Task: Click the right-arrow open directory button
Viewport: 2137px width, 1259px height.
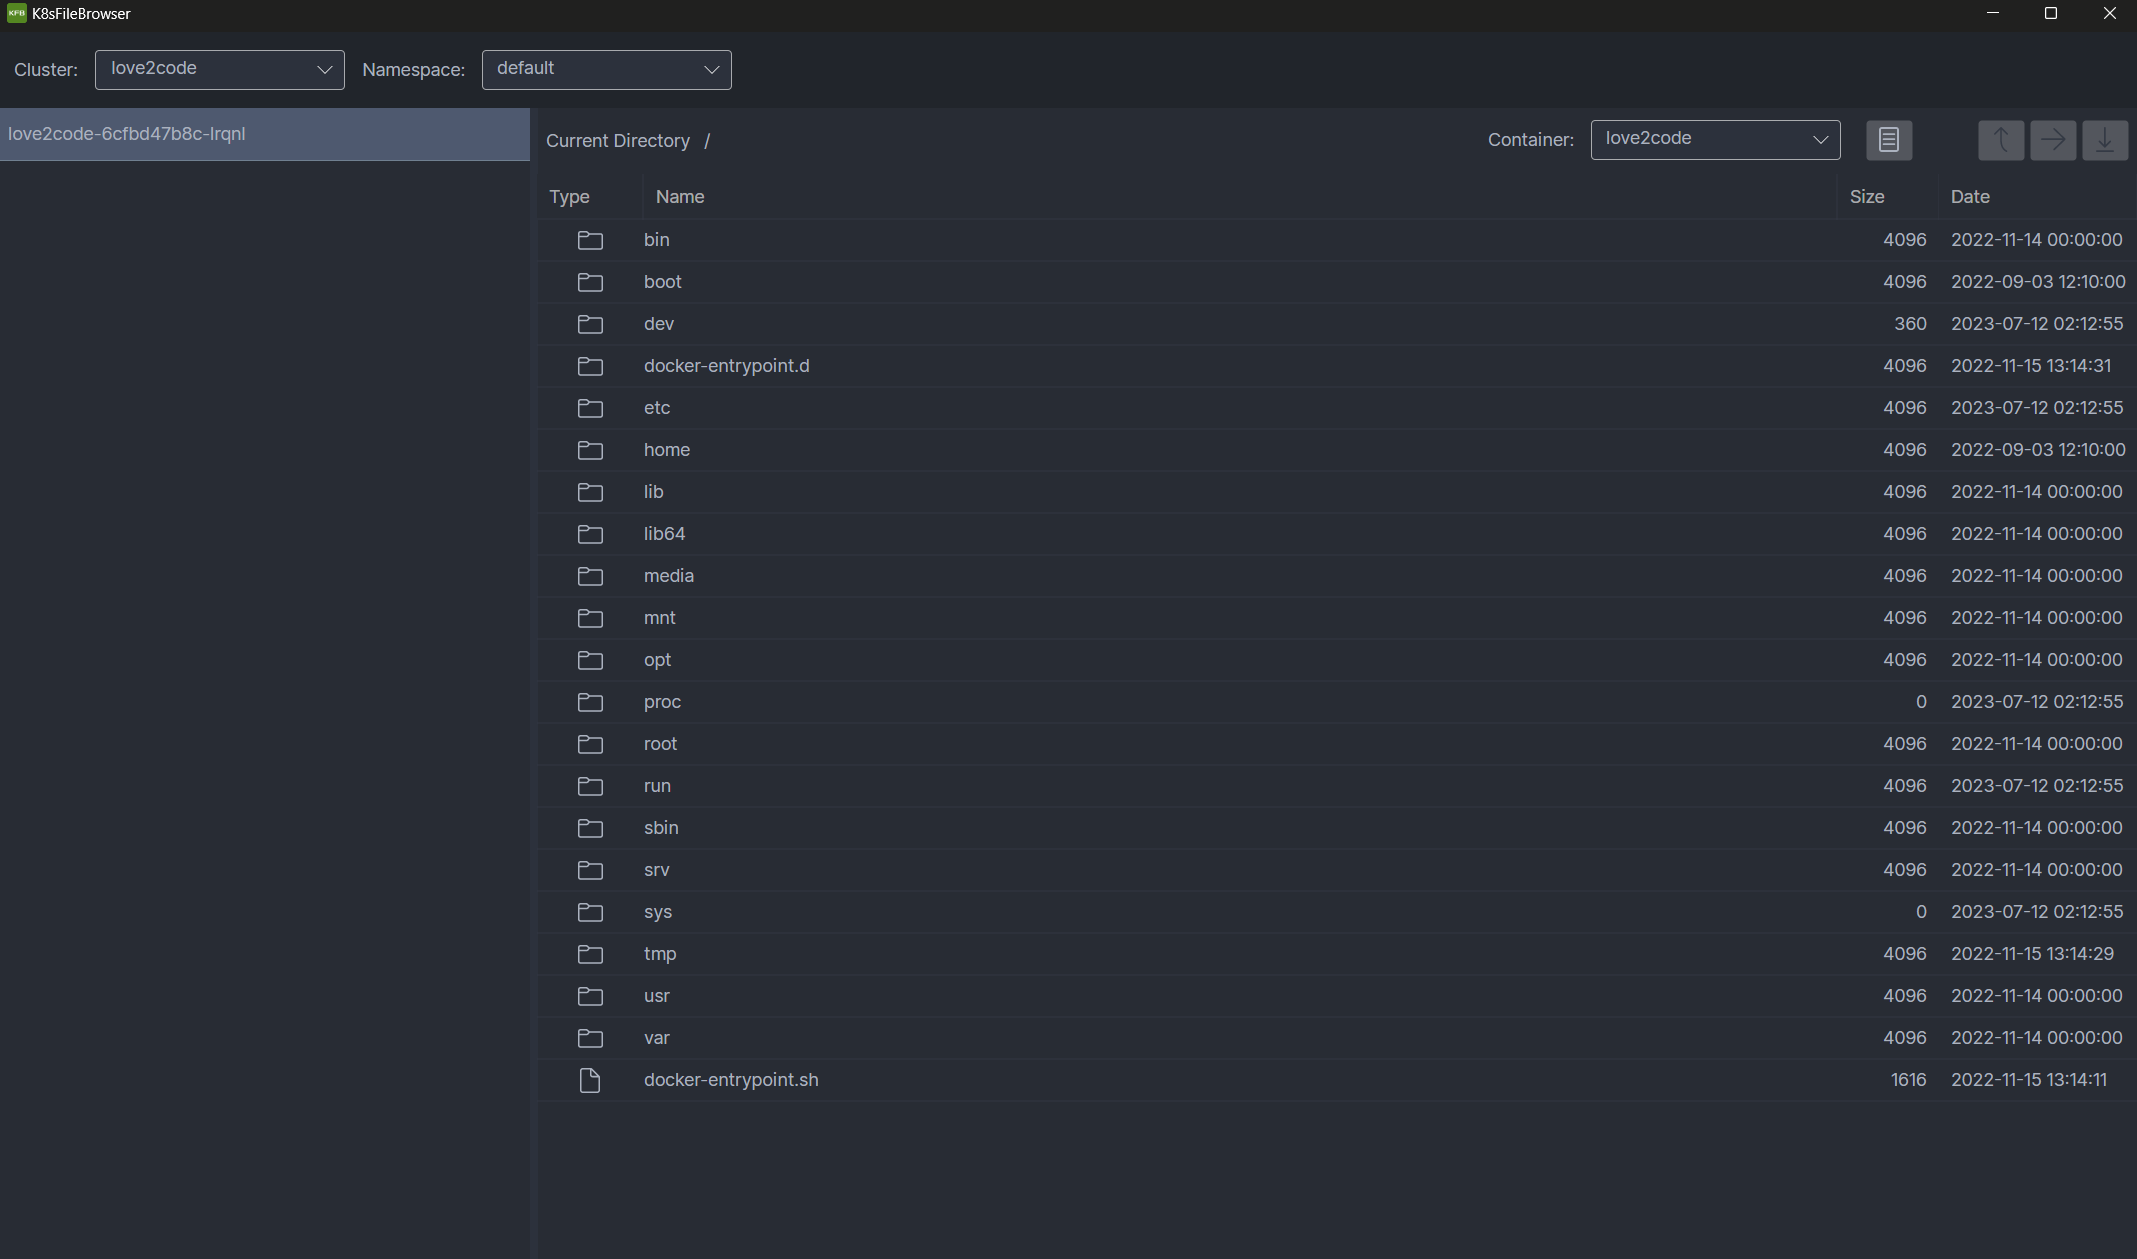Action: (2052, 140)
